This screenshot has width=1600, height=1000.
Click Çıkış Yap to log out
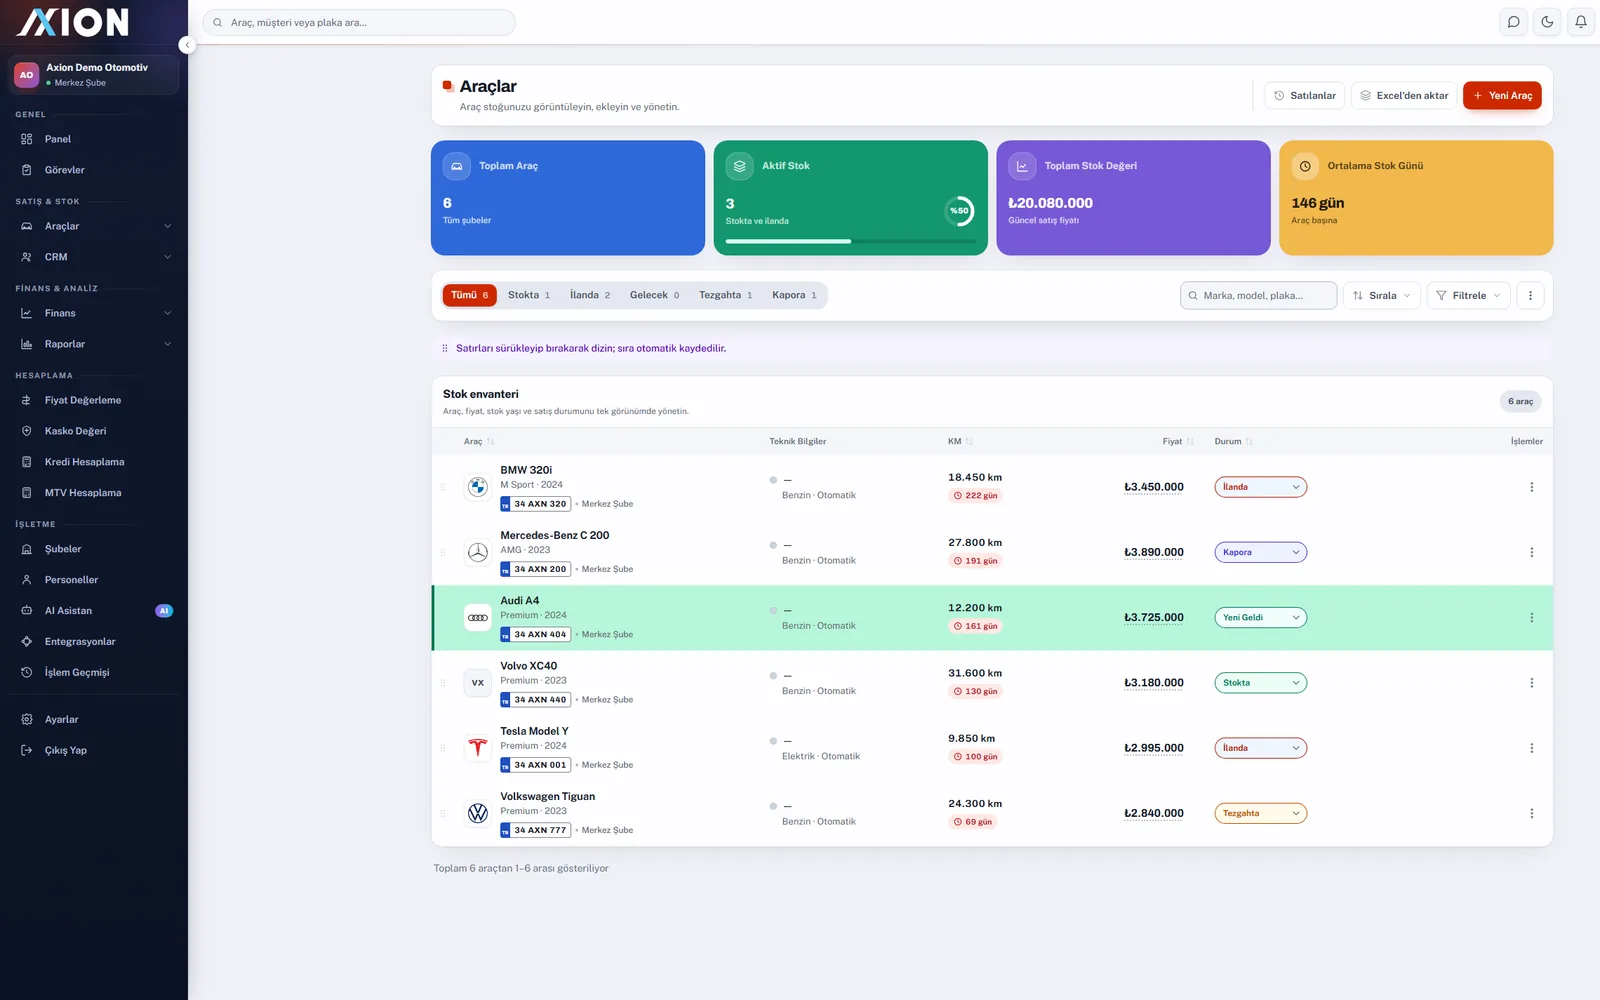(x=94, y=751)
